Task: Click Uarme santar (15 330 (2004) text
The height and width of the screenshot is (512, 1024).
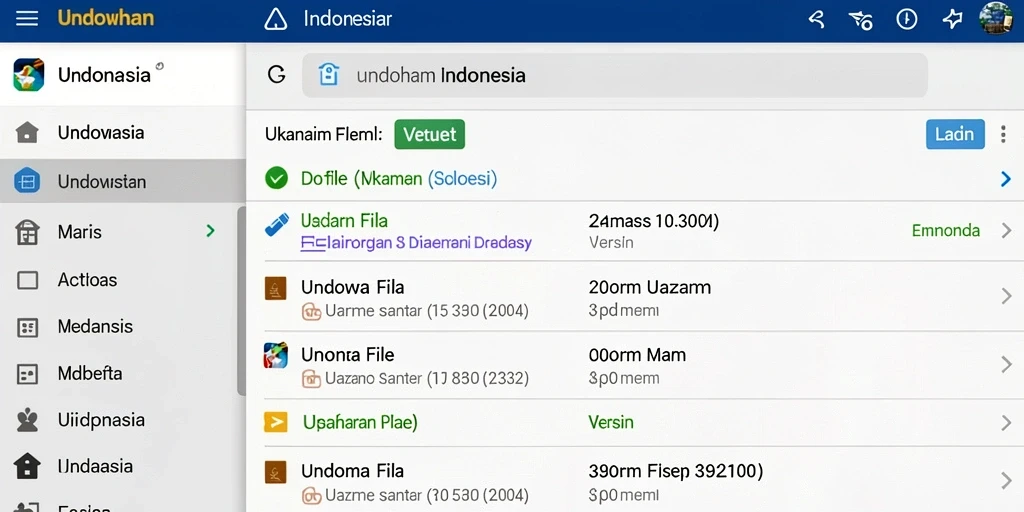Action: coord(426,312)
